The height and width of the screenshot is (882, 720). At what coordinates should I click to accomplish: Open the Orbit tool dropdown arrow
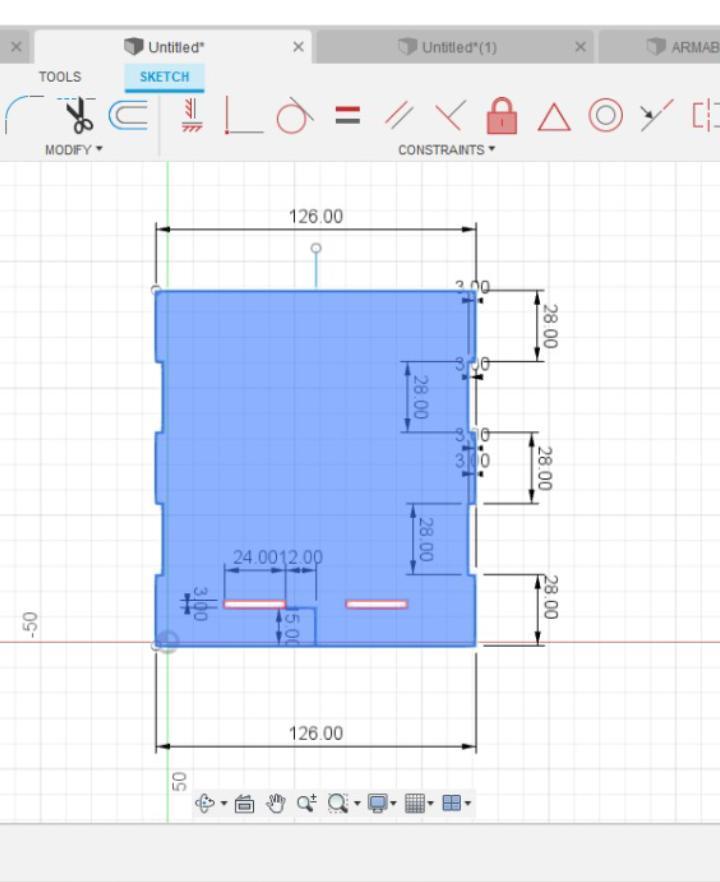tap(224, 803)
